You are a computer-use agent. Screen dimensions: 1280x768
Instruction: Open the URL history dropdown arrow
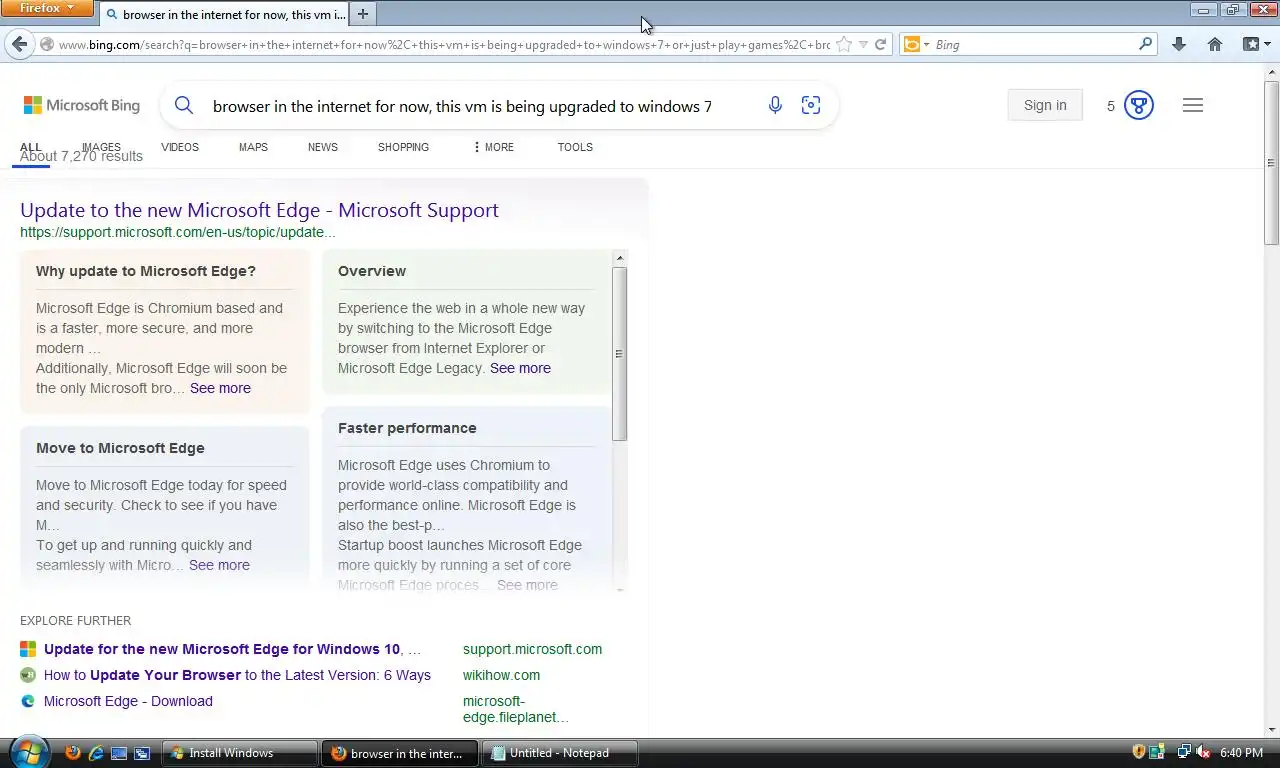click(x=863, y=44)
